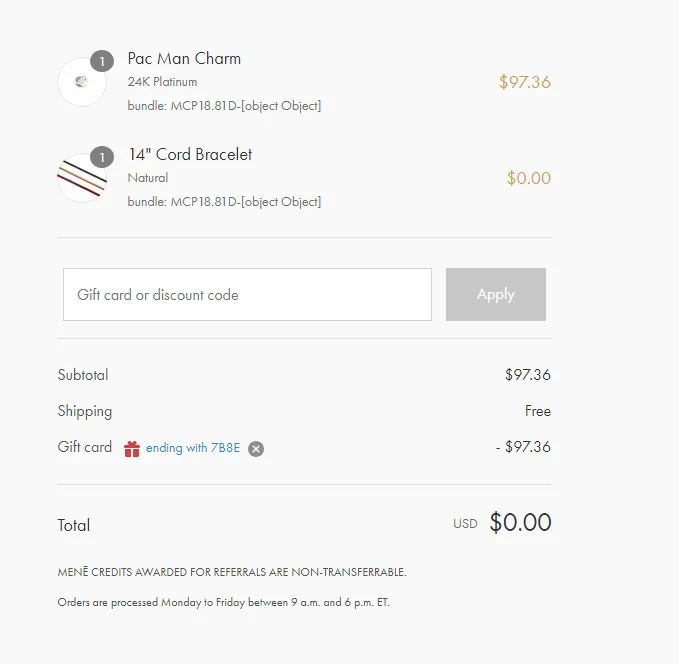This screenshot has height=664, width=679.
Task: Apply the discount code
Action: tap(496, 295)
